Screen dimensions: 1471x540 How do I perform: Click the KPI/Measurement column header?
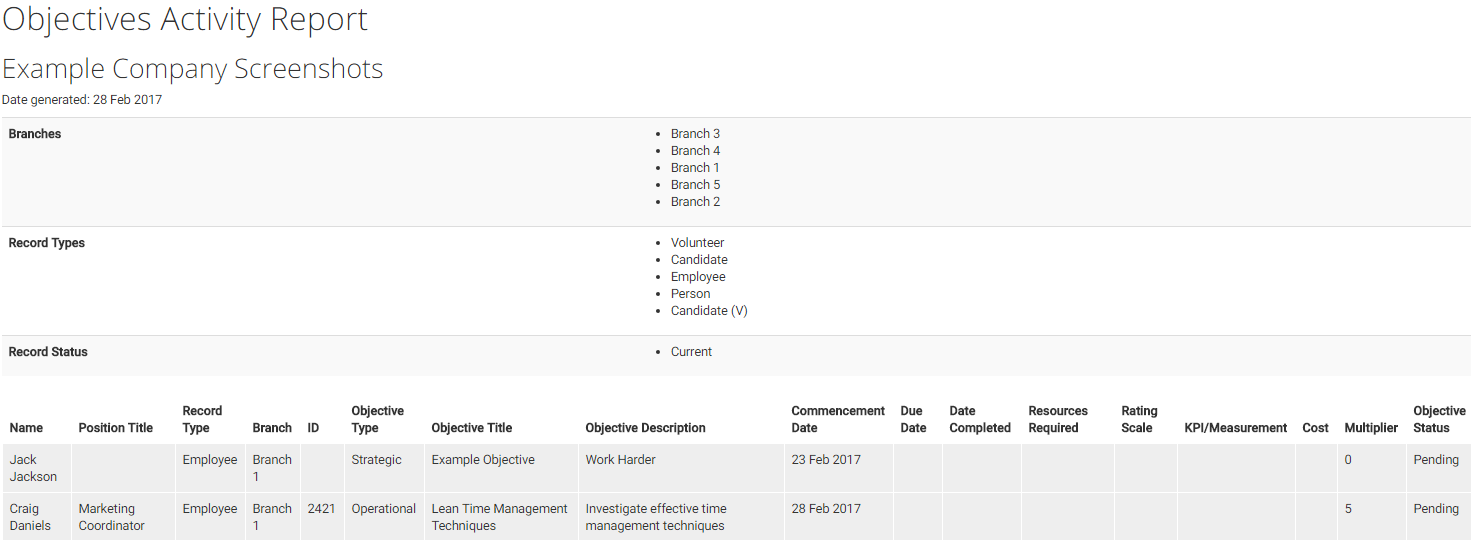tap(1236, 428)
